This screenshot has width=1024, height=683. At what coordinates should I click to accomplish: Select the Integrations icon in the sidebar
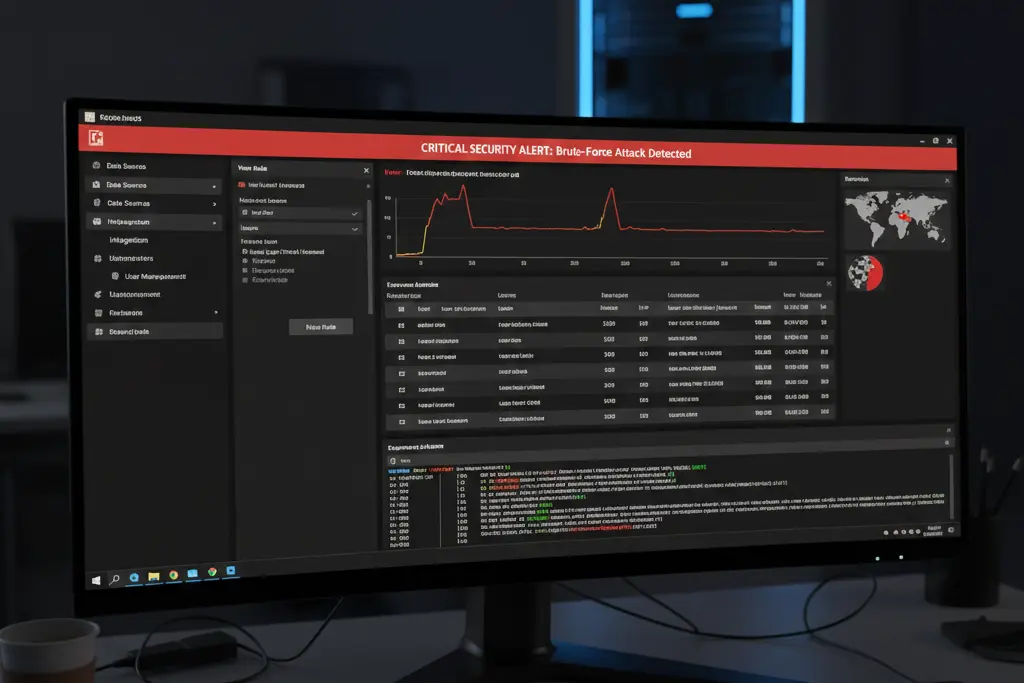pos(99,222)
